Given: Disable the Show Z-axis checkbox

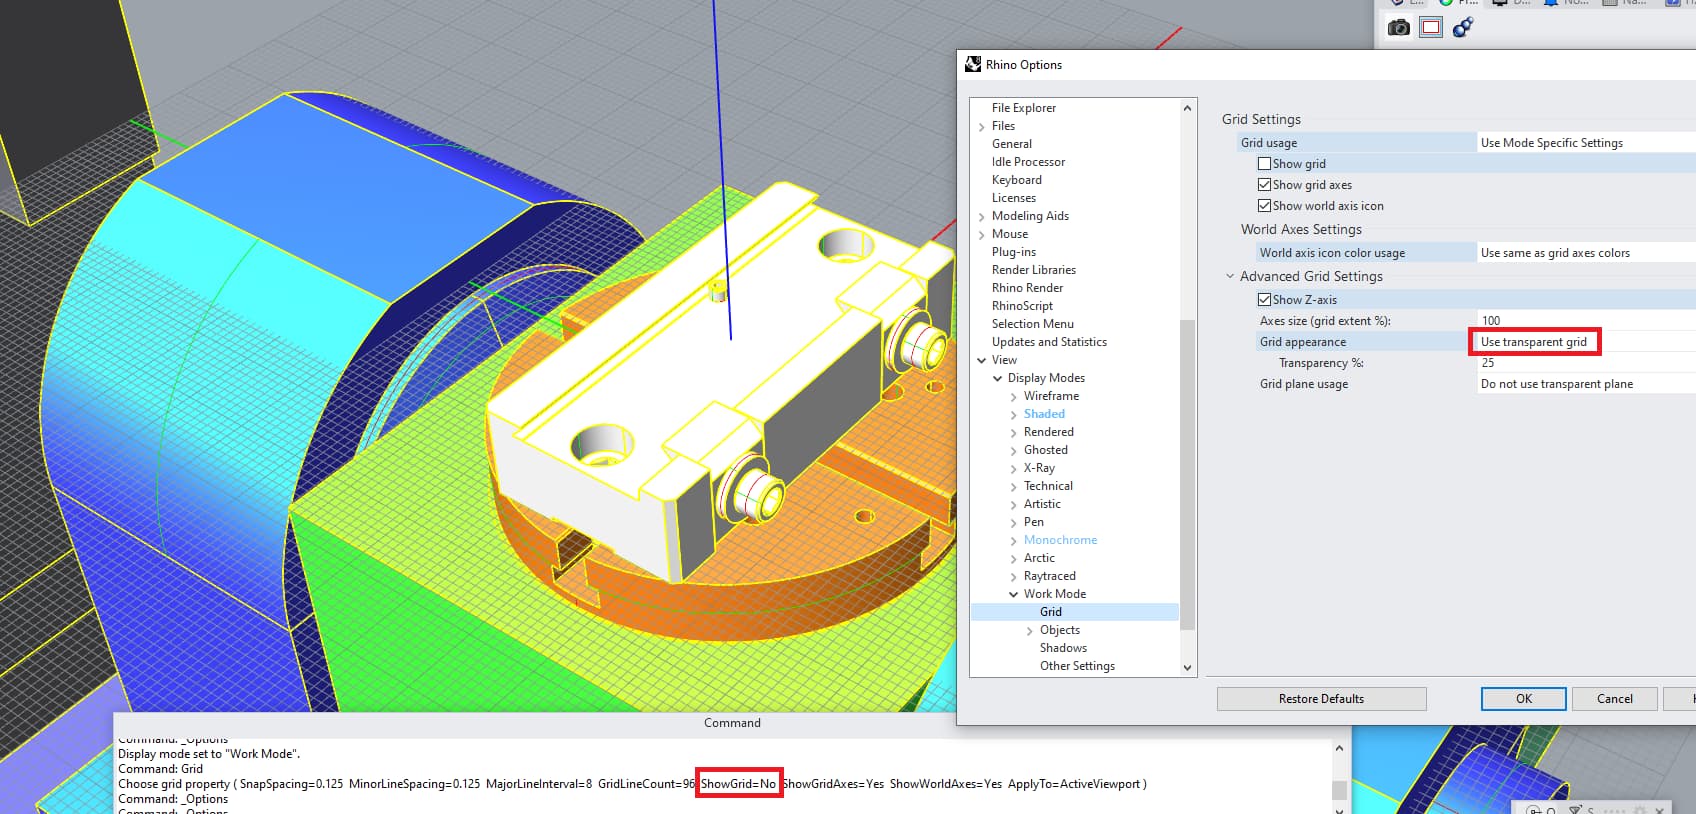Looking at the screenshot, I should [1264, 300].
